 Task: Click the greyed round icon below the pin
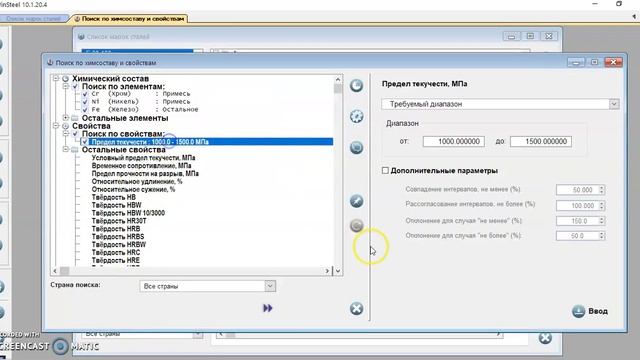[x=356, y=226]
